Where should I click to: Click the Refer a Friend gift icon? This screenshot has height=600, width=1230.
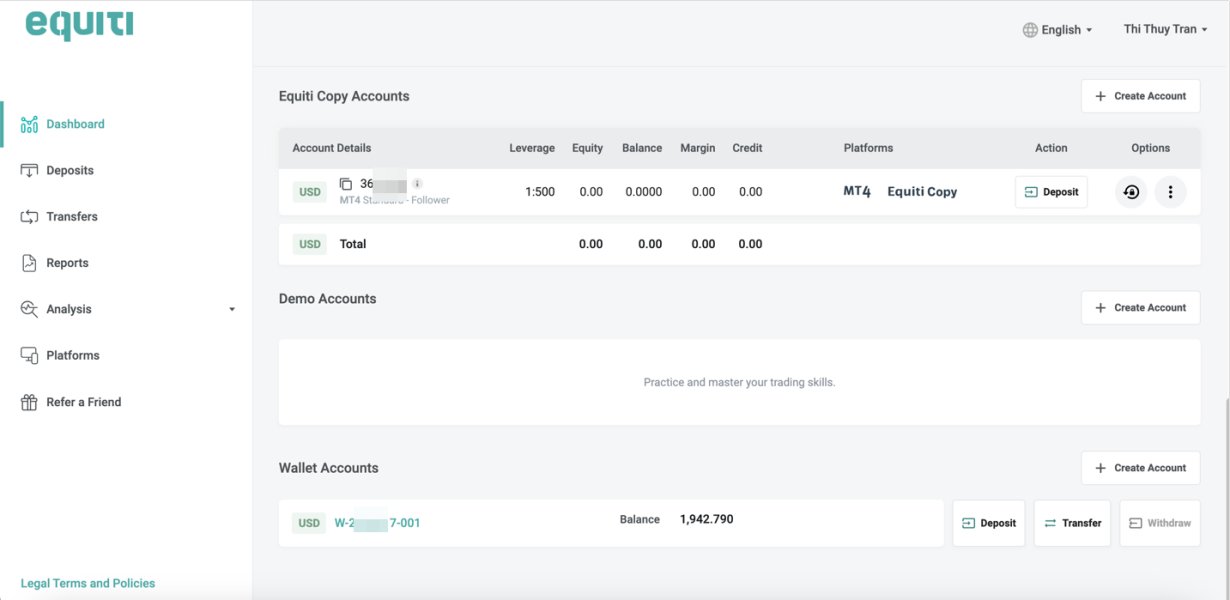click(x=29, y=402)
